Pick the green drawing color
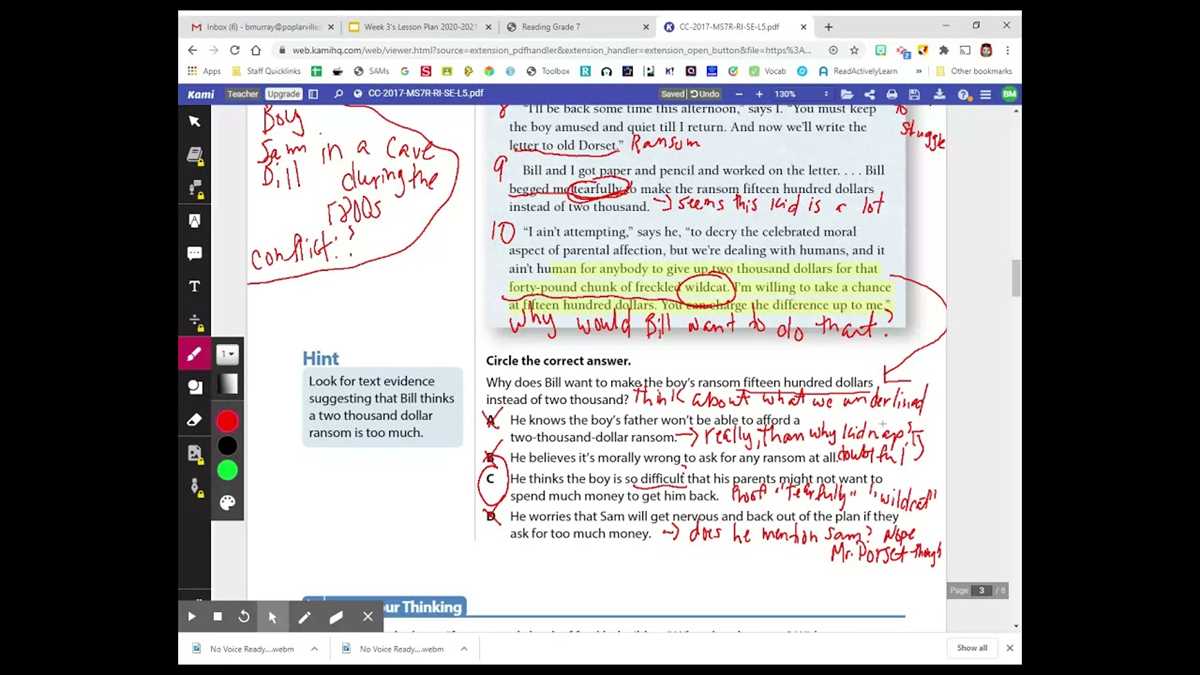The width and height of the screenshot is (1200, 675). point(228,470)
